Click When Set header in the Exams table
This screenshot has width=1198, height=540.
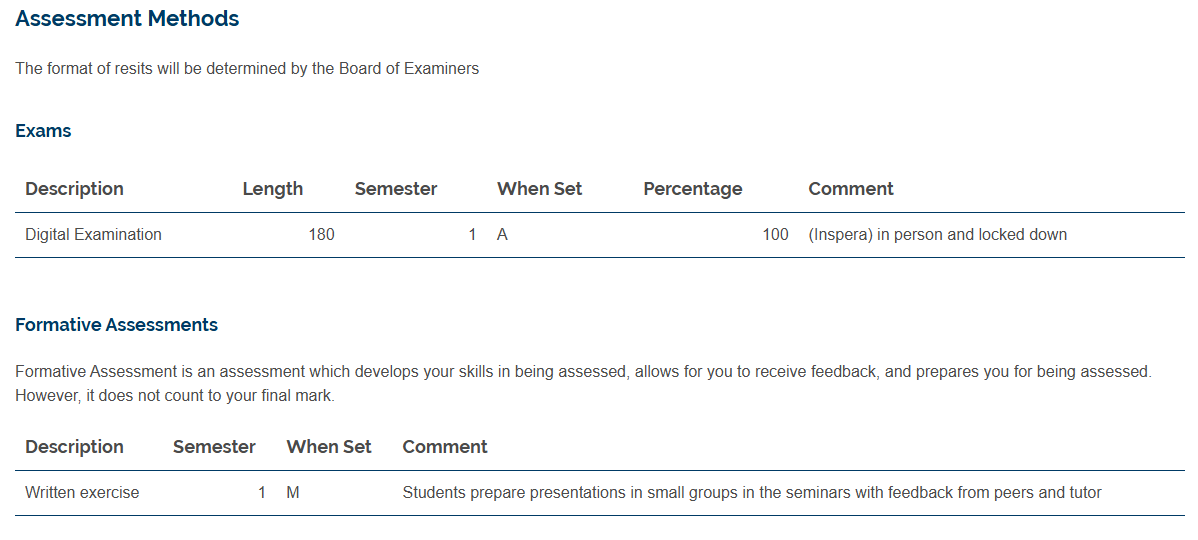point(539,189)
